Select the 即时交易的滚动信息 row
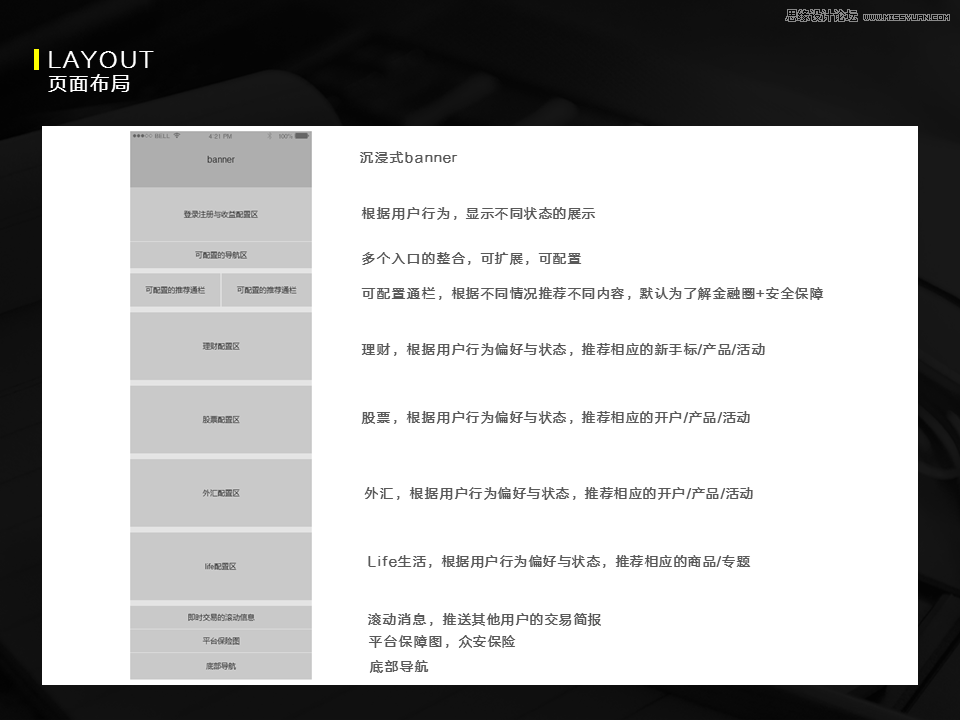 [220, 617]
